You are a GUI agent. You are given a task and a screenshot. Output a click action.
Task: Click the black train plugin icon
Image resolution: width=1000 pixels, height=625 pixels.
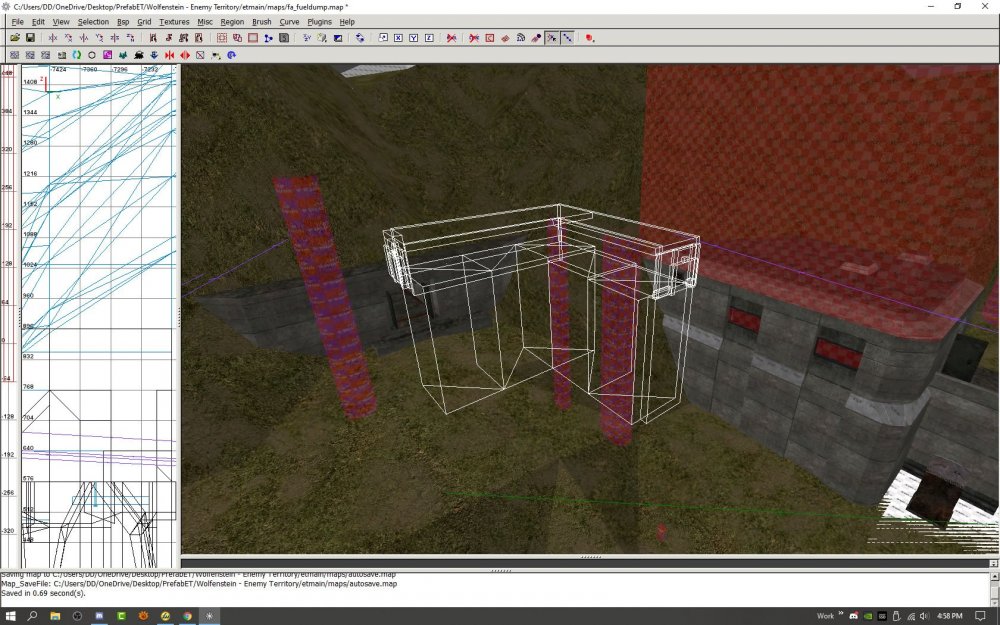pos(138,55)
